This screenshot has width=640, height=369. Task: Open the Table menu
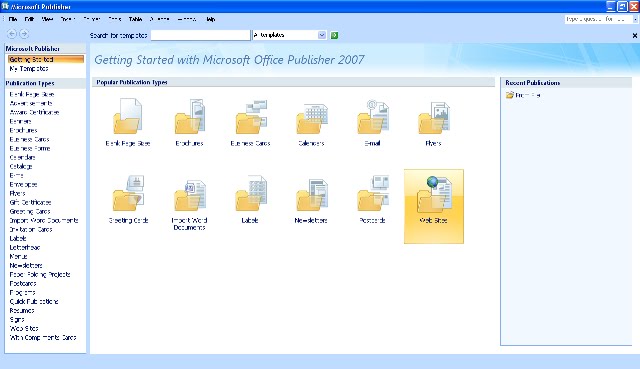(x=135, y=19)
